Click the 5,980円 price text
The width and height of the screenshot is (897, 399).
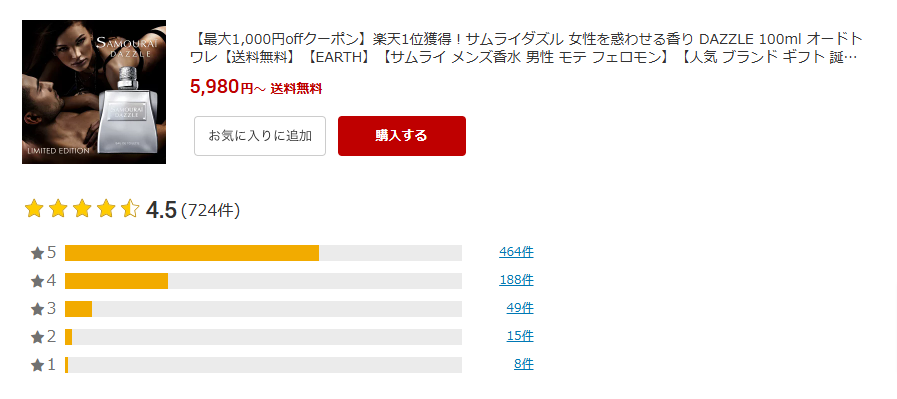pos(221,87)
